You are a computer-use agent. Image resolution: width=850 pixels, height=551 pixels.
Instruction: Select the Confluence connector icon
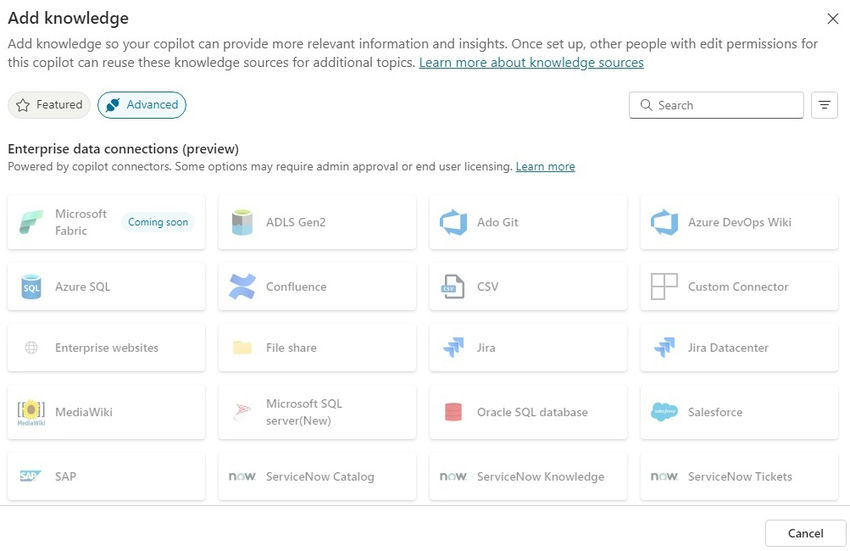click(x=242, y=287)
